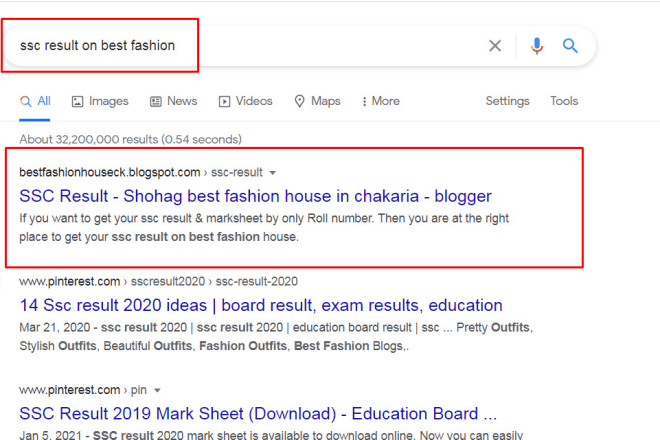Click 'About 32,200,000 results' text
The height and width of the screenshot is (440, 660).
(130, 139)
